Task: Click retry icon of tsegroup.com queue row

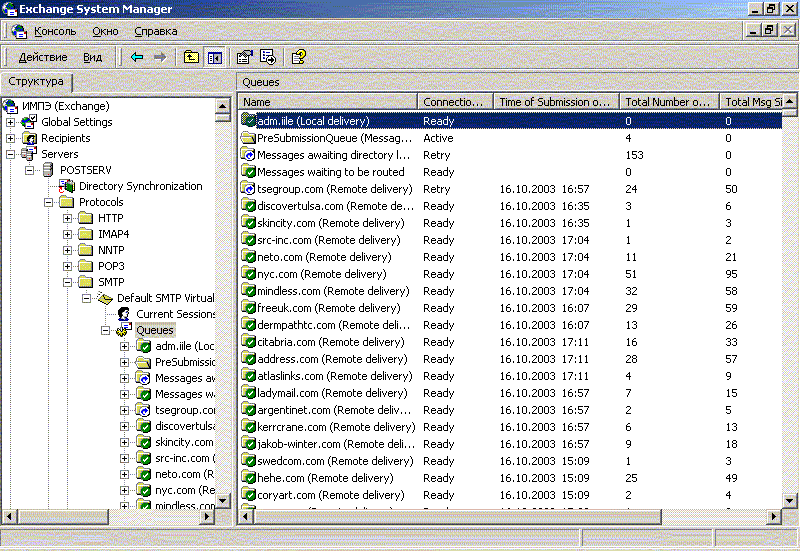Action: [x=248, y=189]
